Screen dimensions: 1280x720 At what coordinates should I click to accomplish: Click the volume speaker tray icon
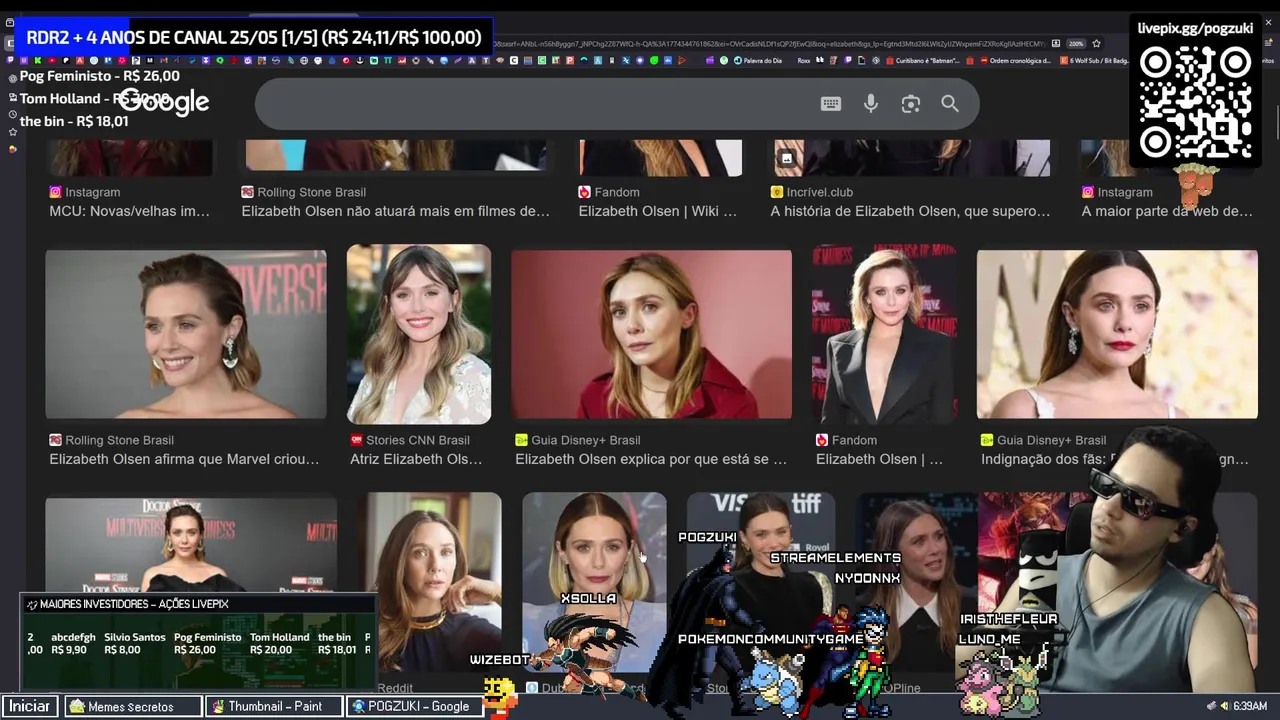pyautogui.click(x=1223, y=706)
